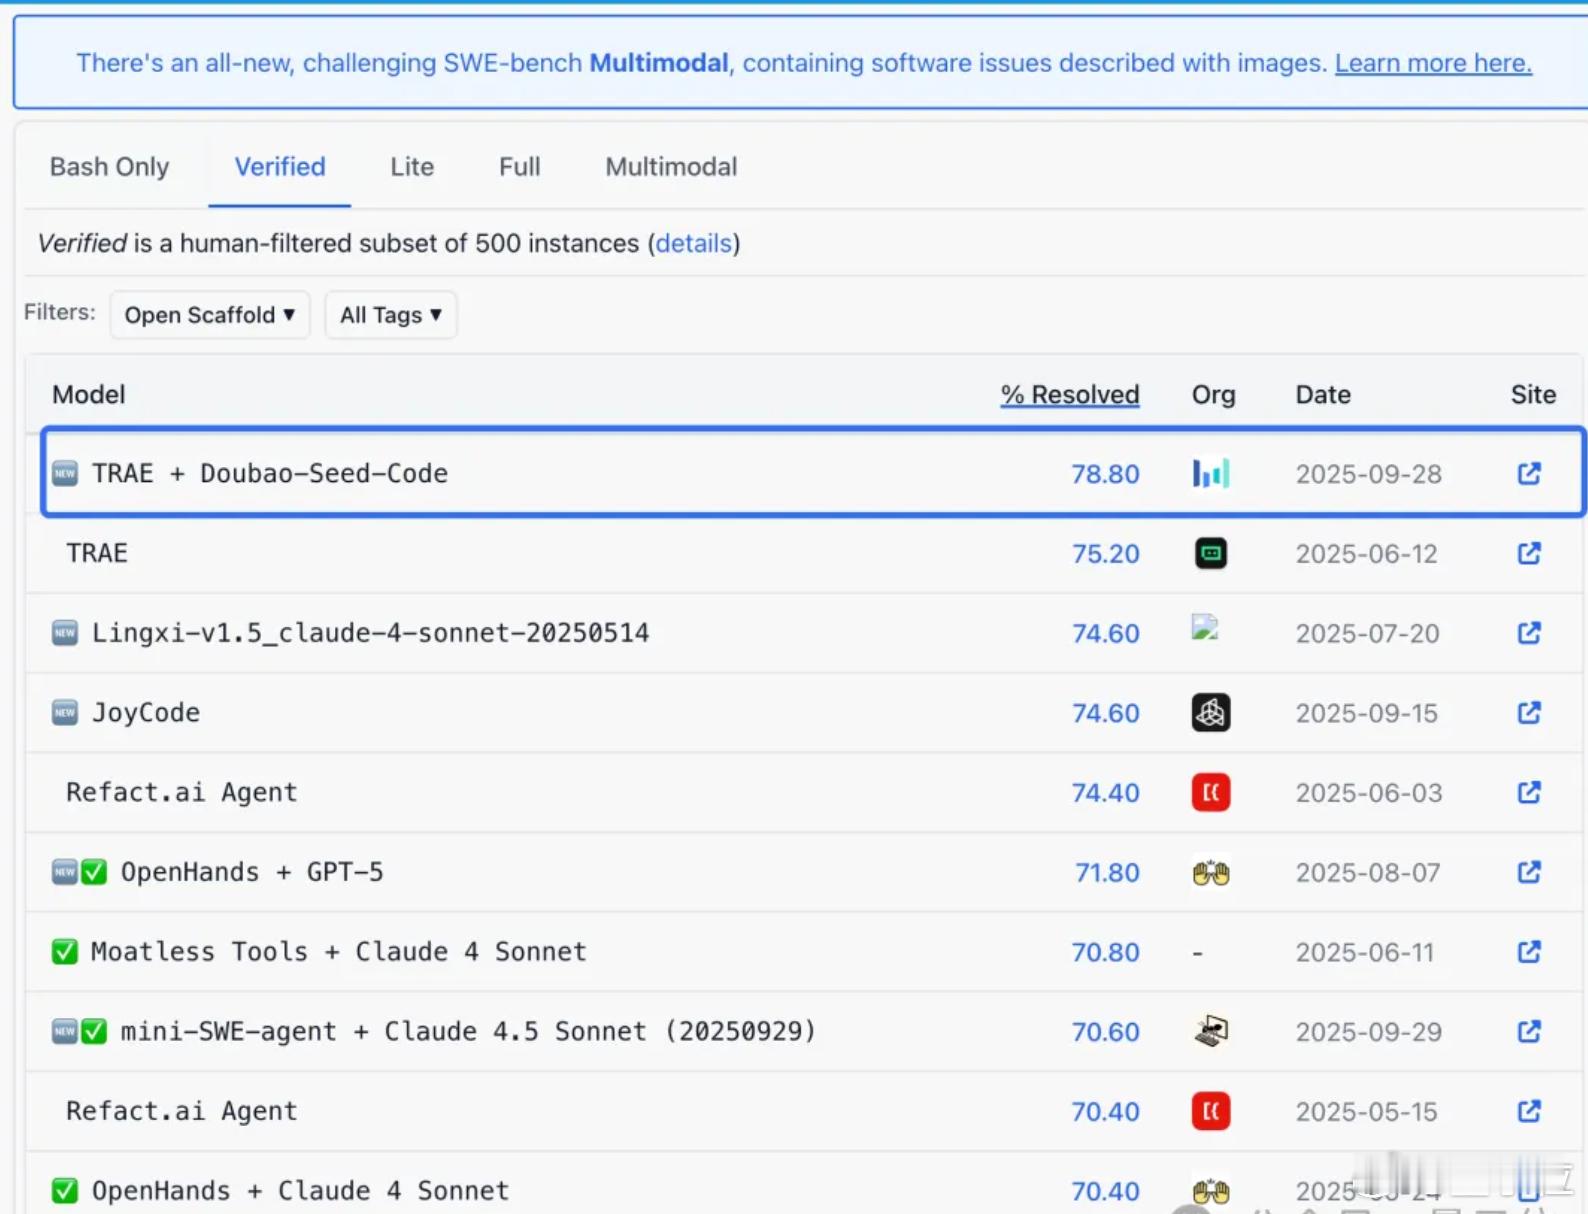
Task: Open site link for Moatless Tools row
Action: click(1529, 951)
